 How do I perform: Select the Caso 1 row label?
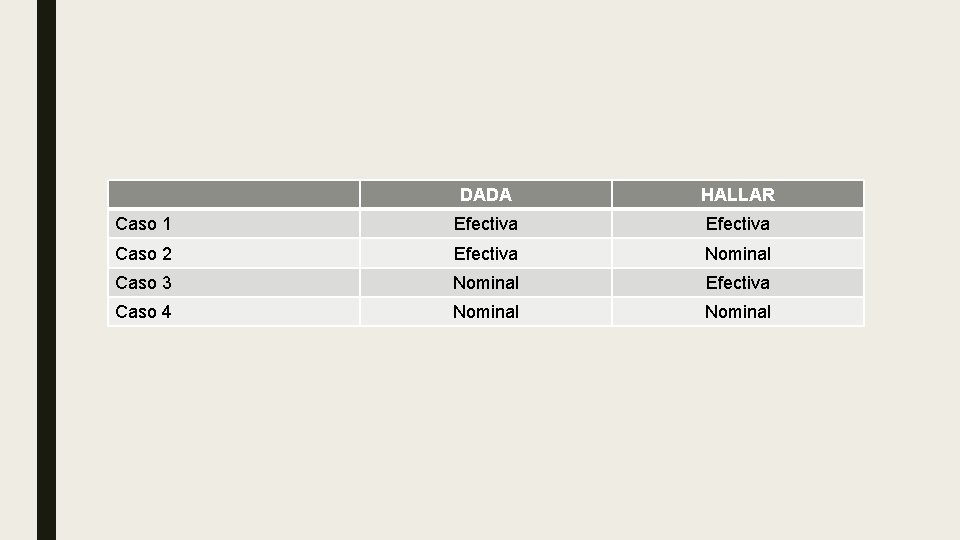(x=234, y=223)
